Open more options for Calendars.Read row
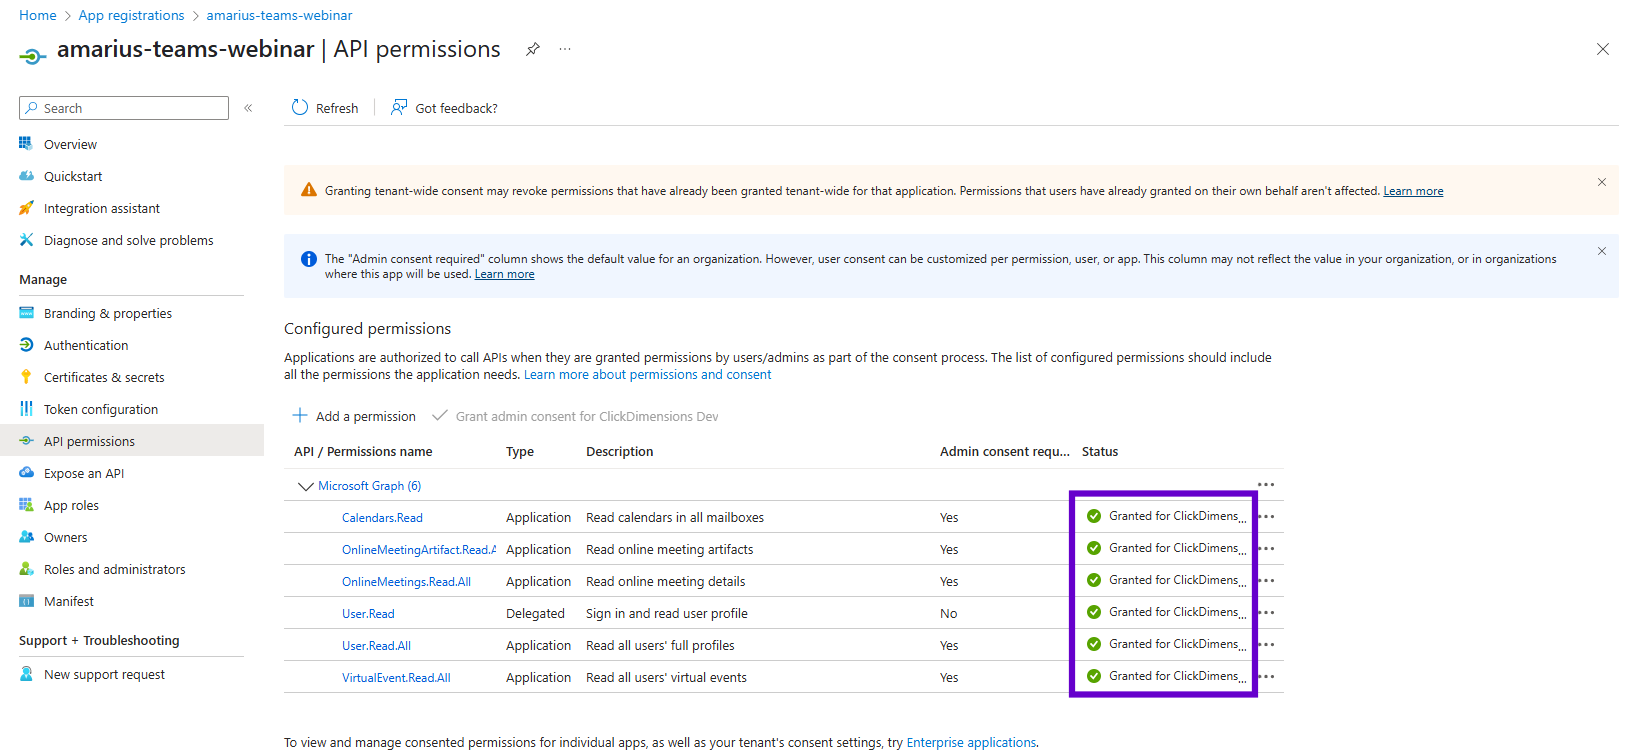Image resolution: width=1632 pixels, height=755 pixels. tap(1266, 517)
